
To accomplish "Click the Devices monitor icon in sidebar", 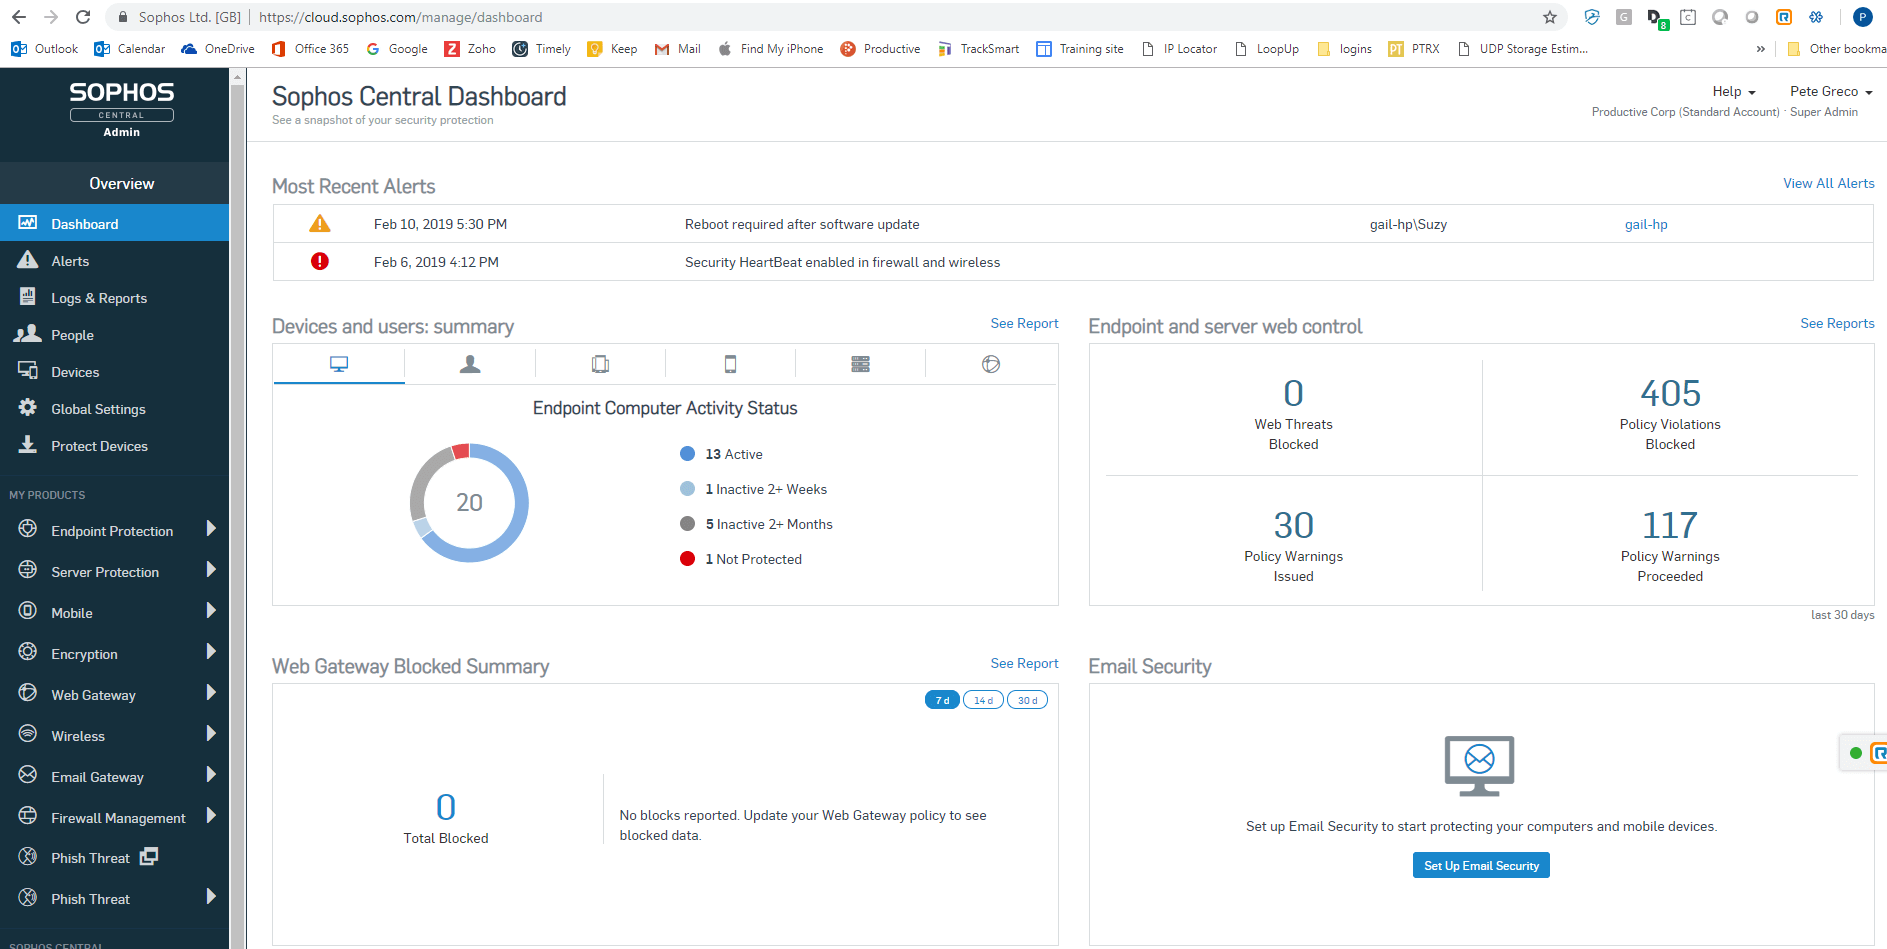I will click(28, 371).
